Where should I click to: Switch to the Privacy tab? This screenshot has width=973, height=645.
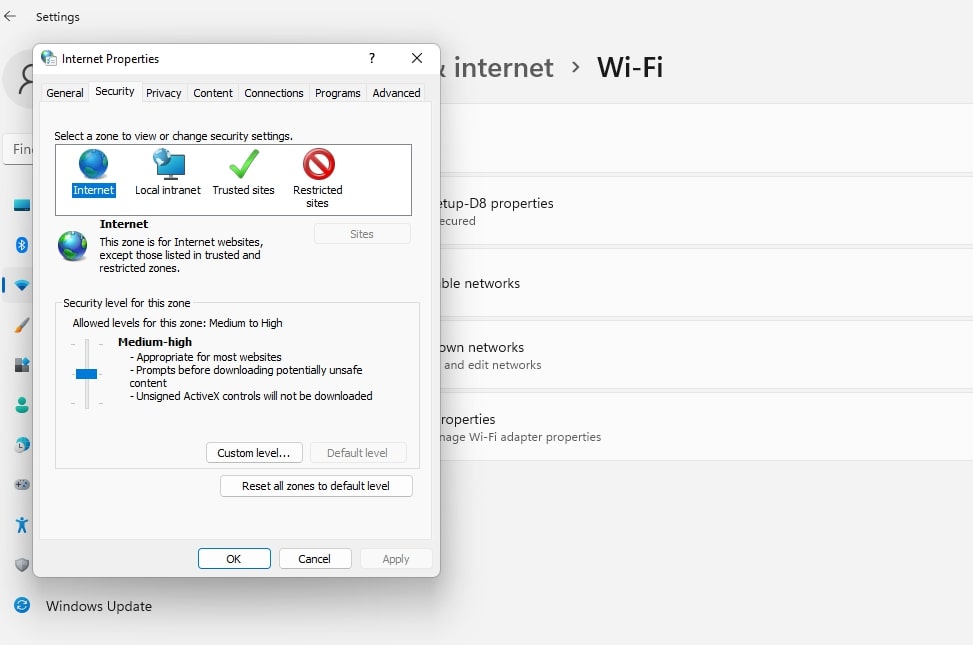point(163,93)
